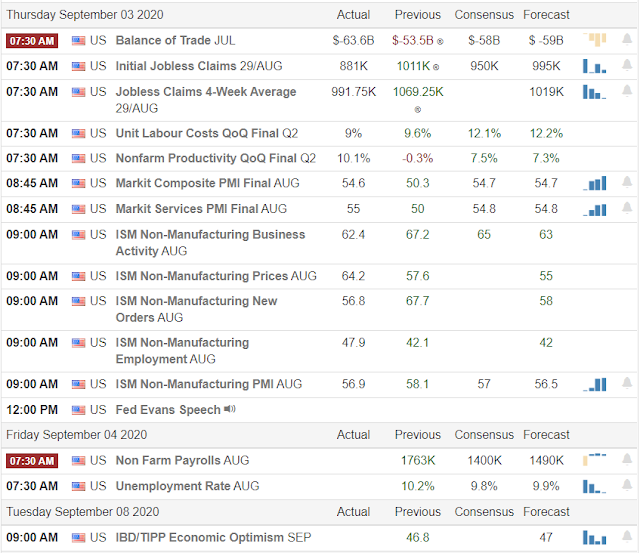Select previous value 46.8 for Economic Optimism
Screen dimensions: 640x553
(418, 537)
